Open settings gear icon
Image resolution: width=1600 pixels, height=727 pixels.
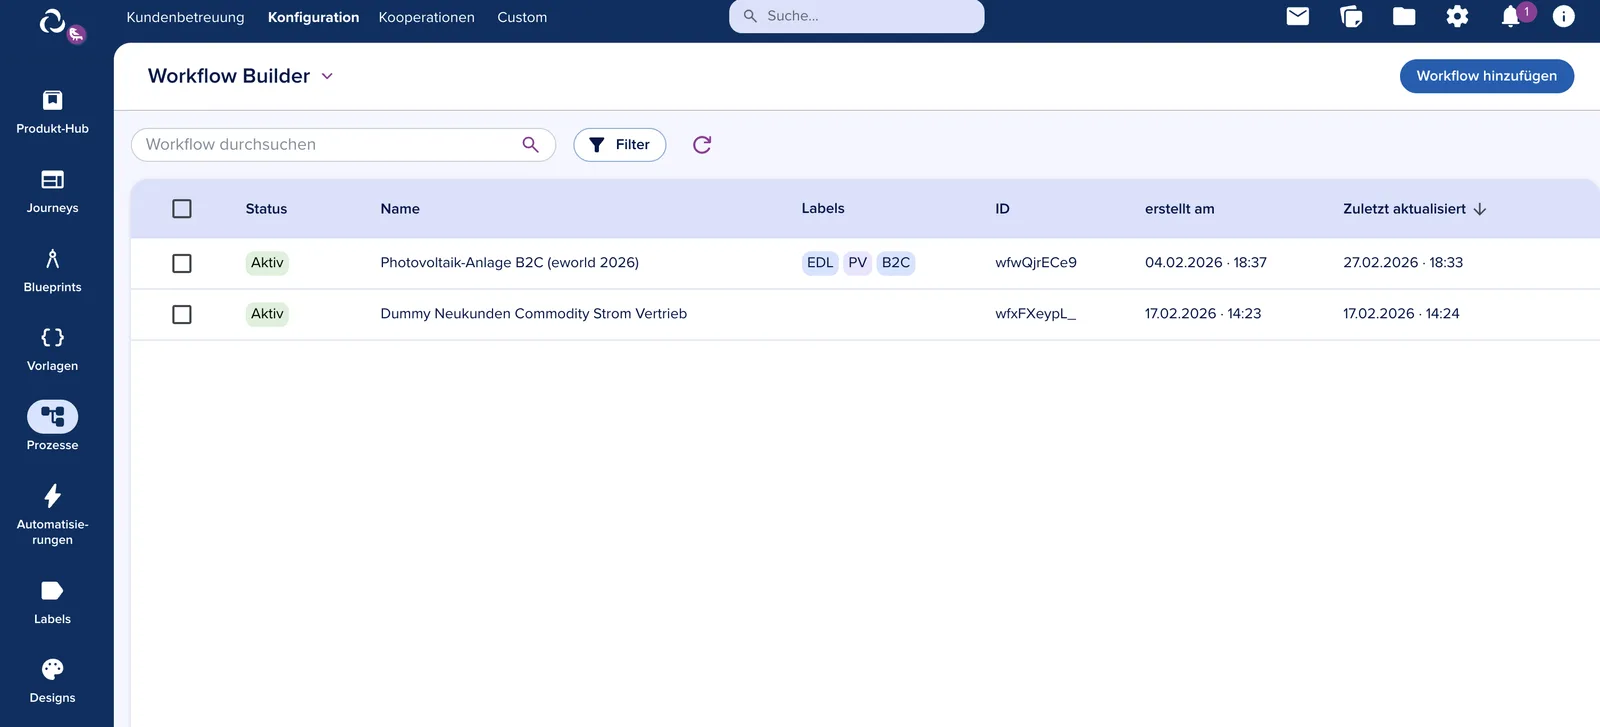tap(1457, 16)
